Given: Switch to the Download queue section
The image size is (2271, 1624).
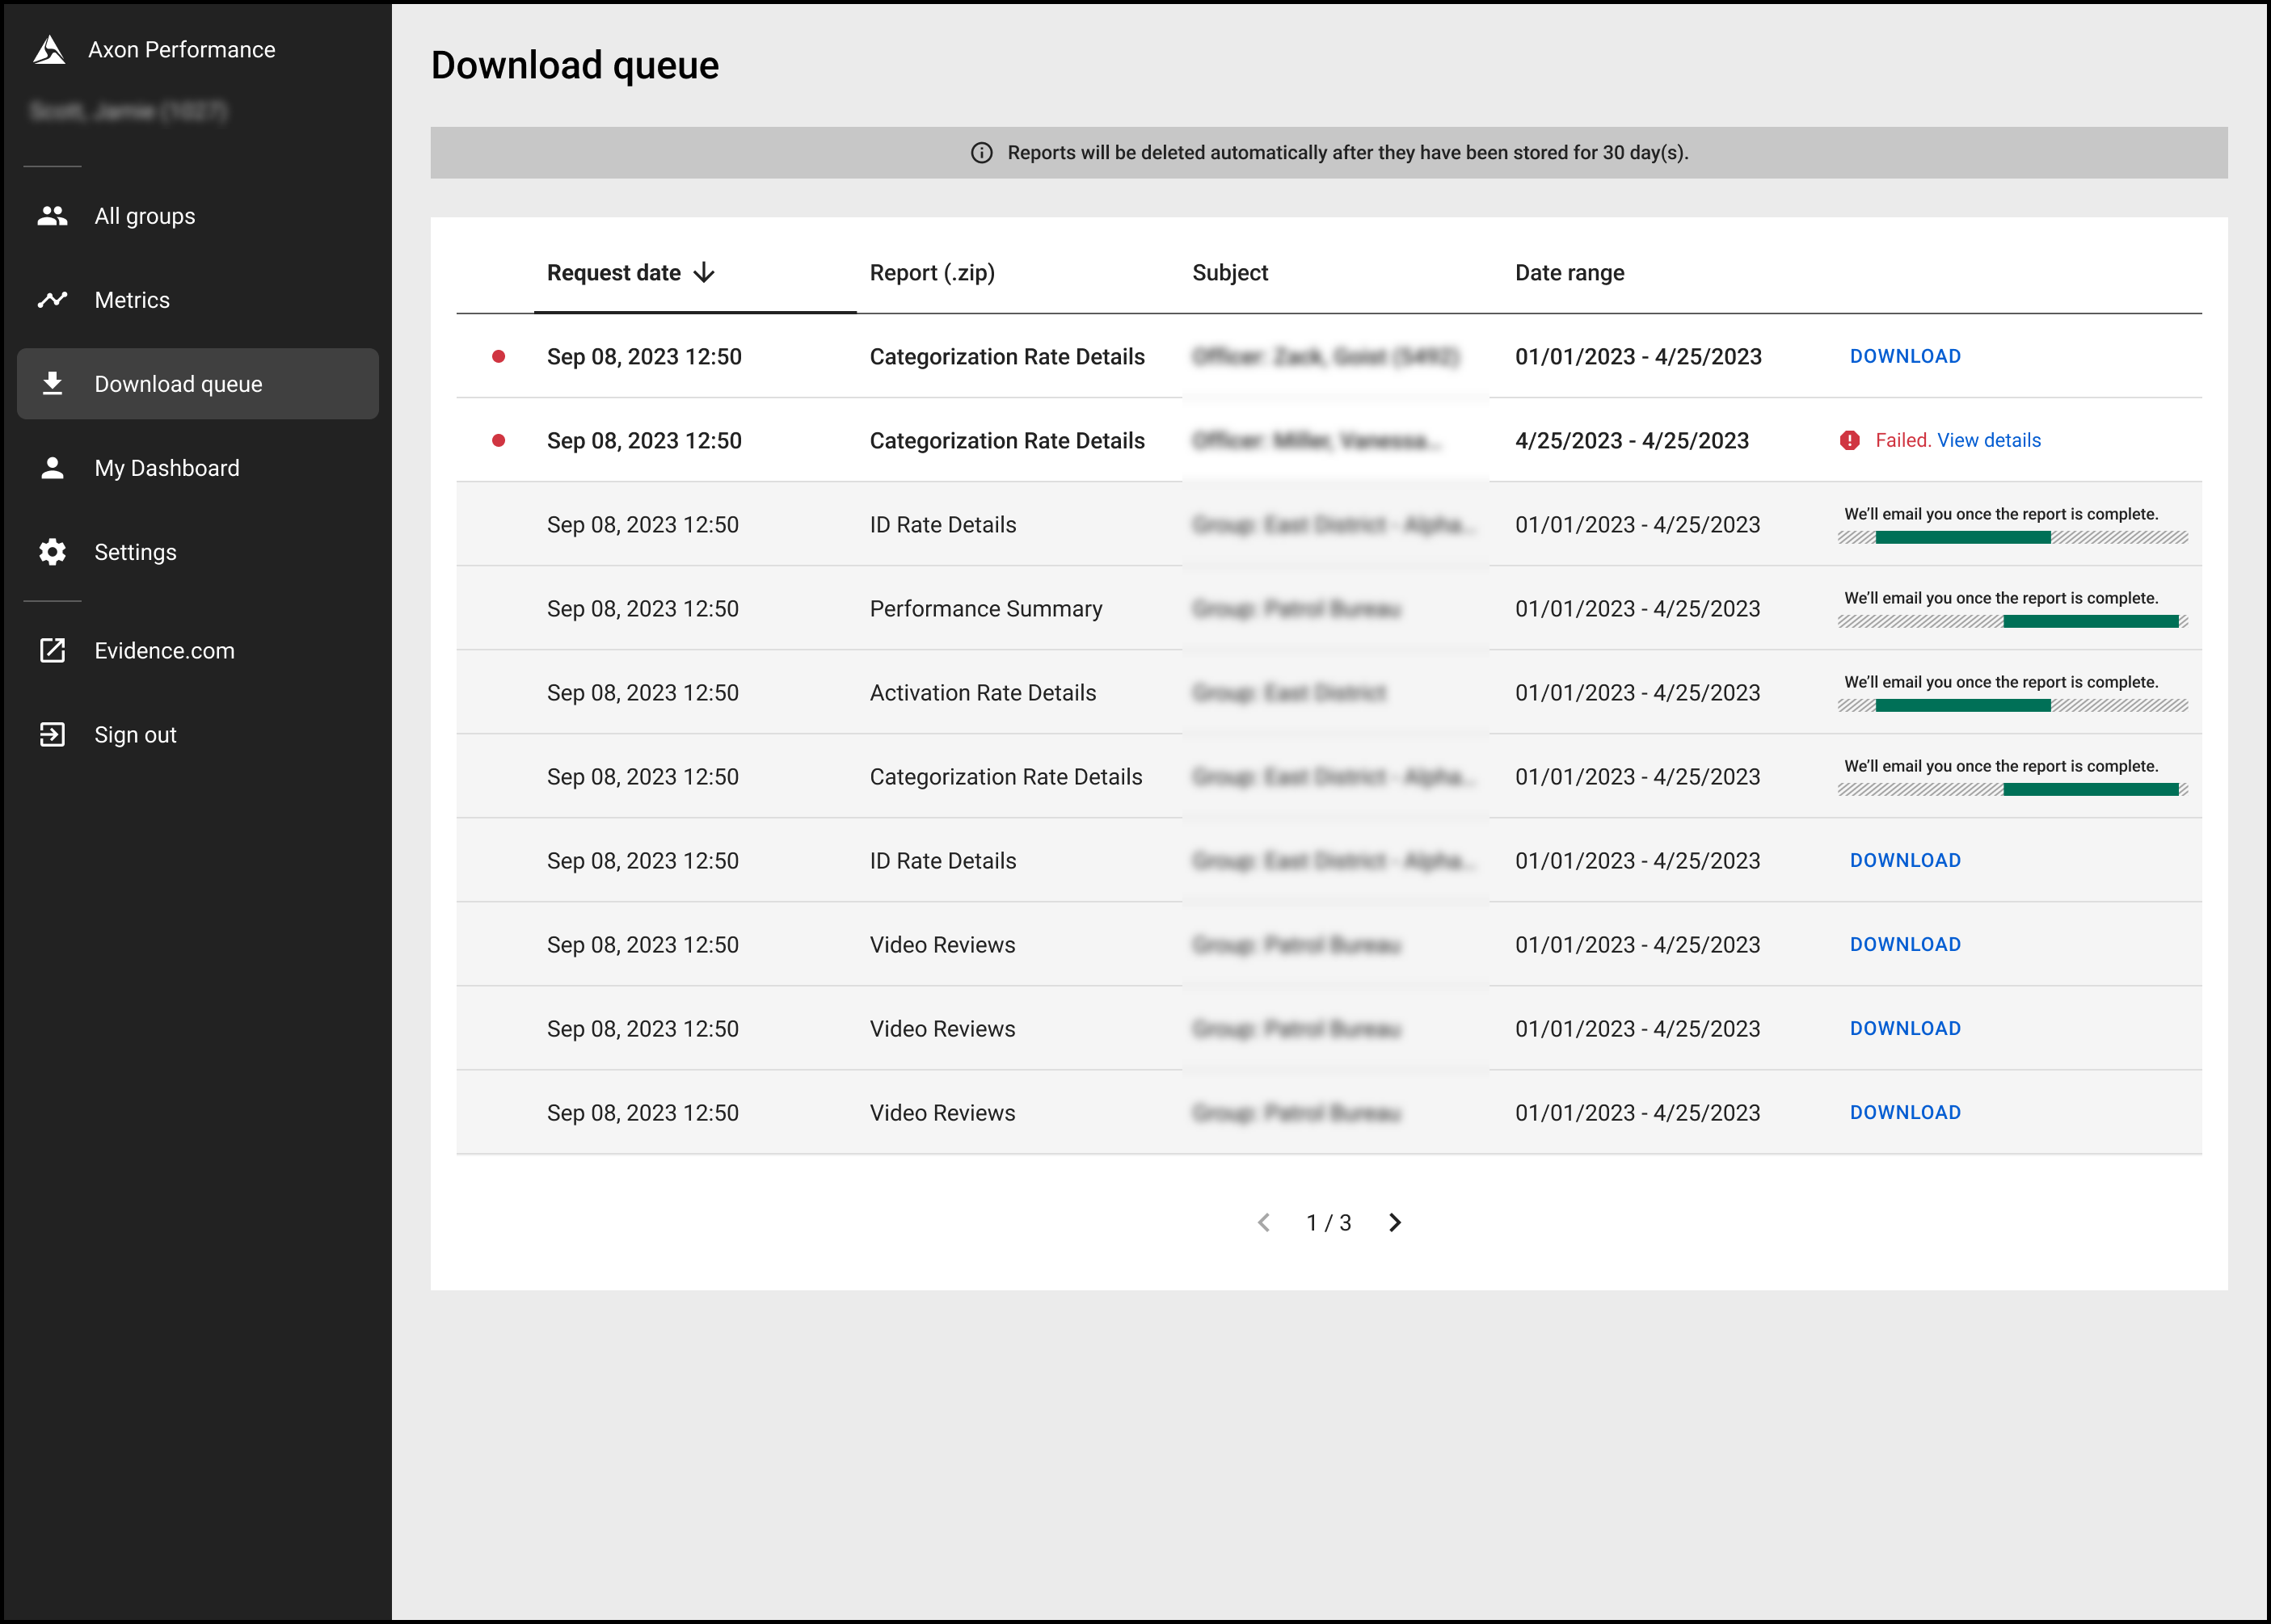Looking at the screenshot, I should pos(178,383).
